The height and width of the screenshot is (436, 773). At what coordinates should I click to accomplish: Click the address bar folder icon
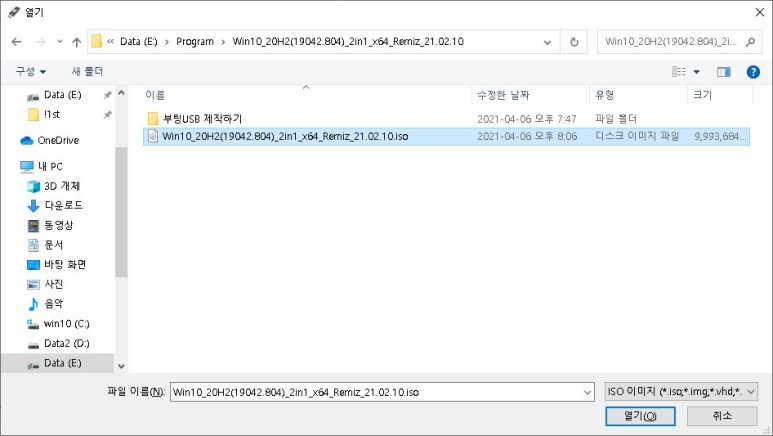point(97,42)
